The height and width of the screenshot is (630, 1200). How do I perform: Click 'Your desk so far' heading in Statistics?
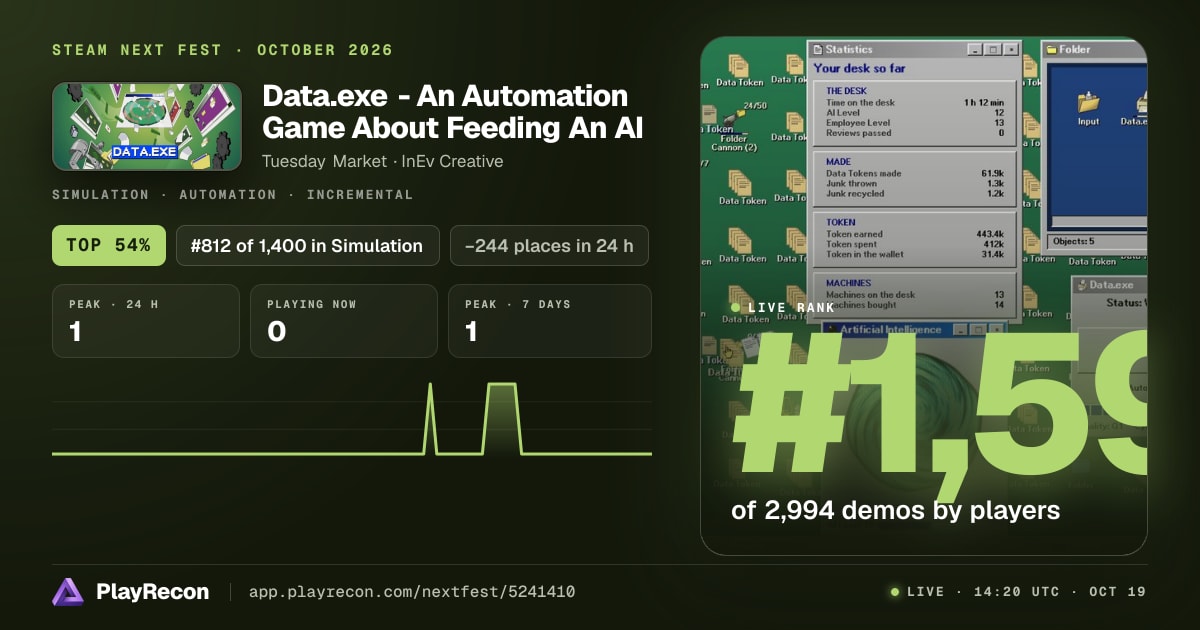click(x=859, y=68)
